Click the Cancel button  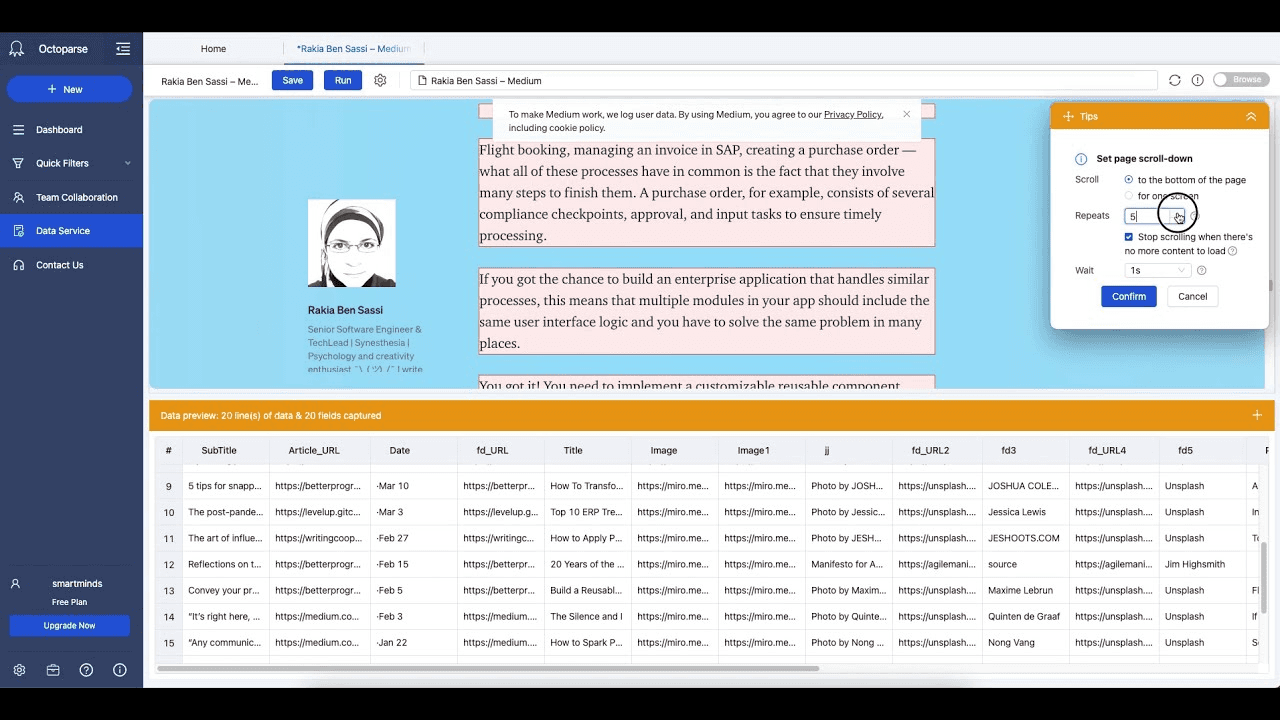1192,296
